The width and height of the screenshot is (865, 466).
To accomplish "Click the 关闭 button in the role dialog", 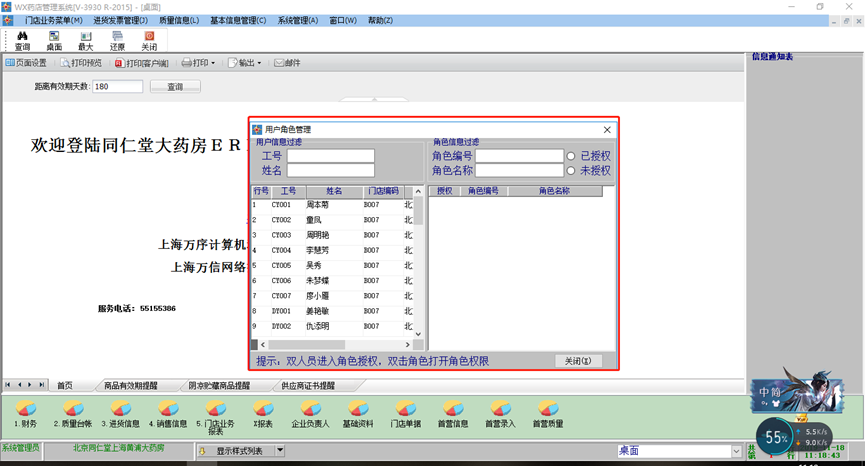I will 578,361.
